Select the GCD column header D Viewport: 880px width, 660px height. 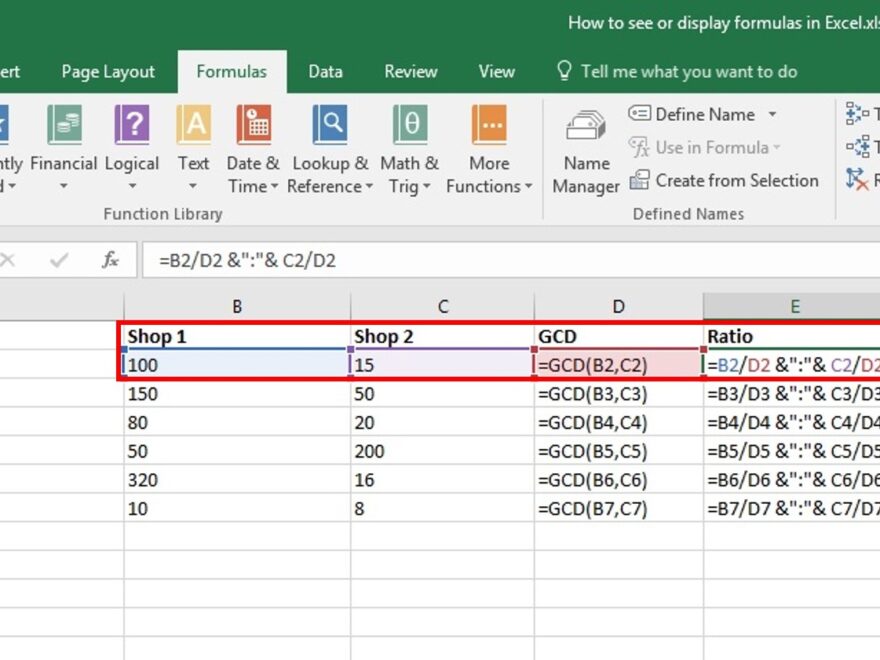pyautogui.click(x=618, y=306)
